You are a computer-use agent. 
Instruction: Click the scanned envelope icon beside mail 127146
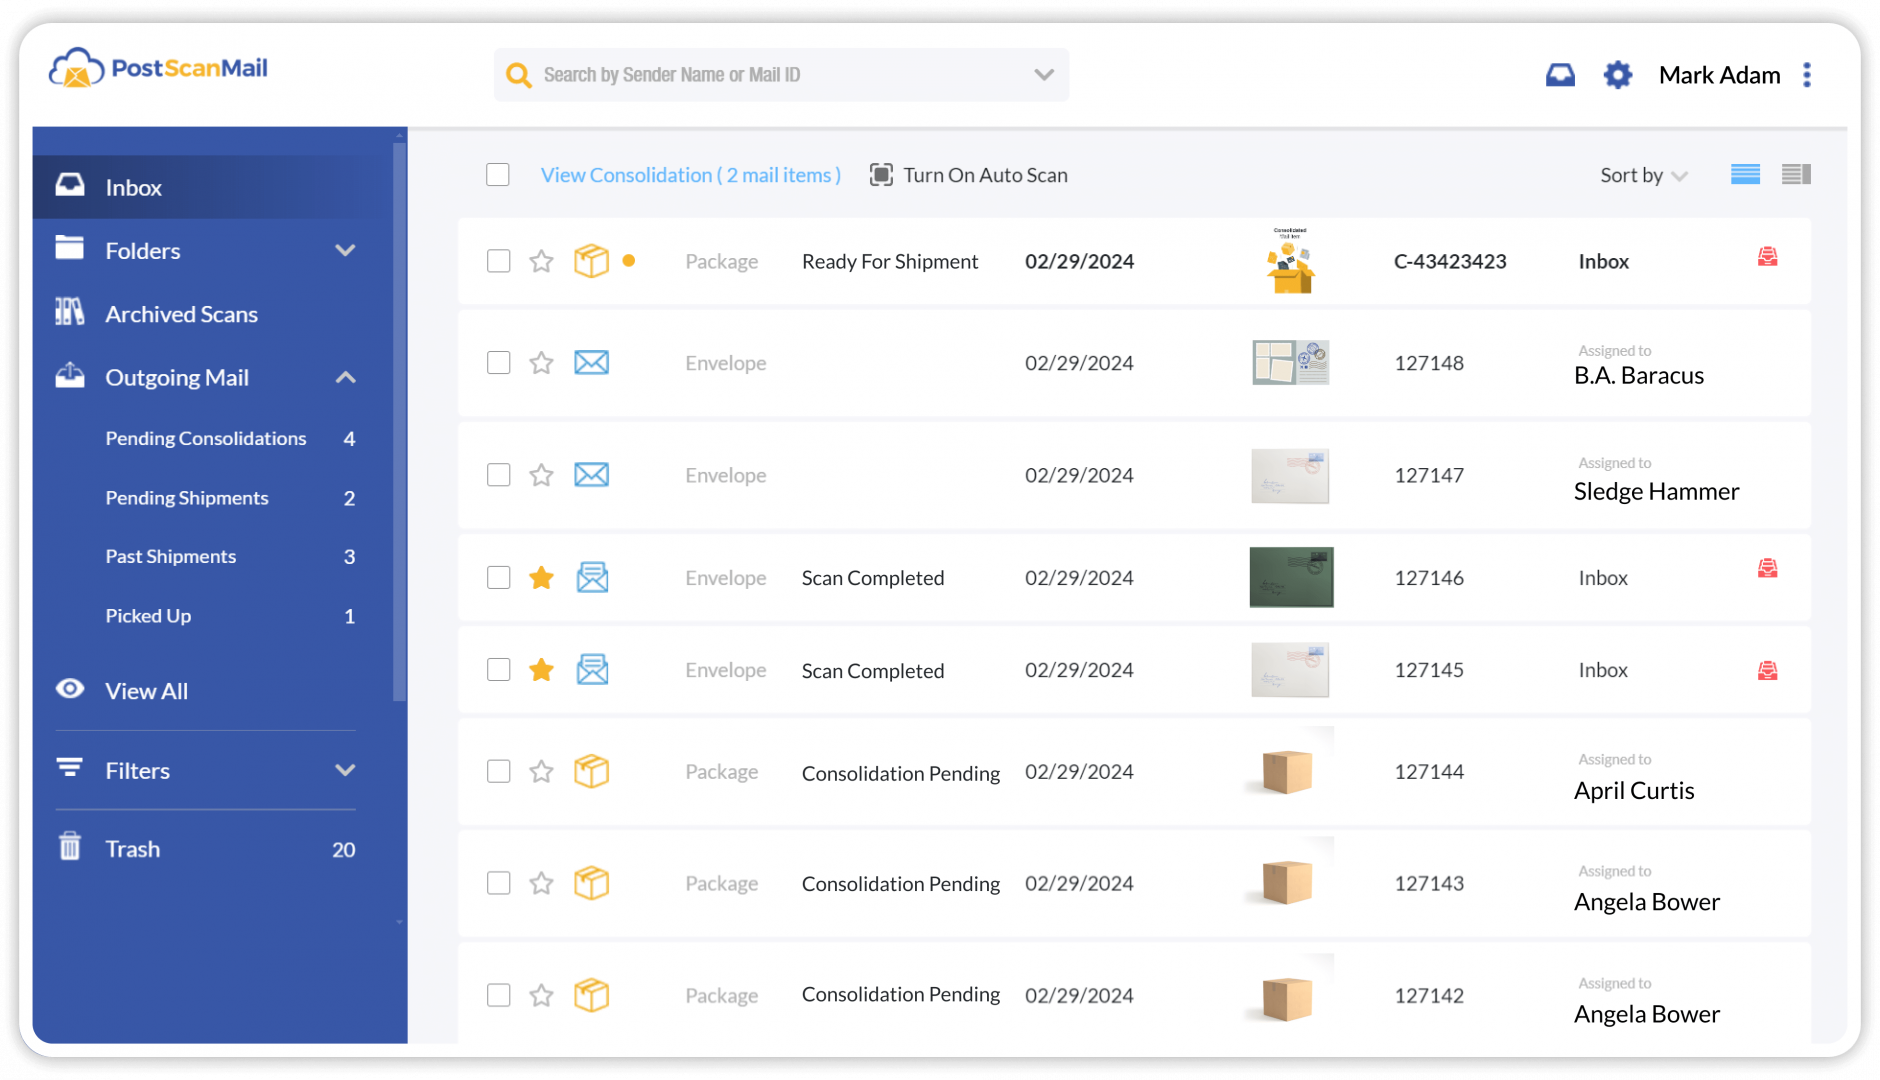point(591,577)
